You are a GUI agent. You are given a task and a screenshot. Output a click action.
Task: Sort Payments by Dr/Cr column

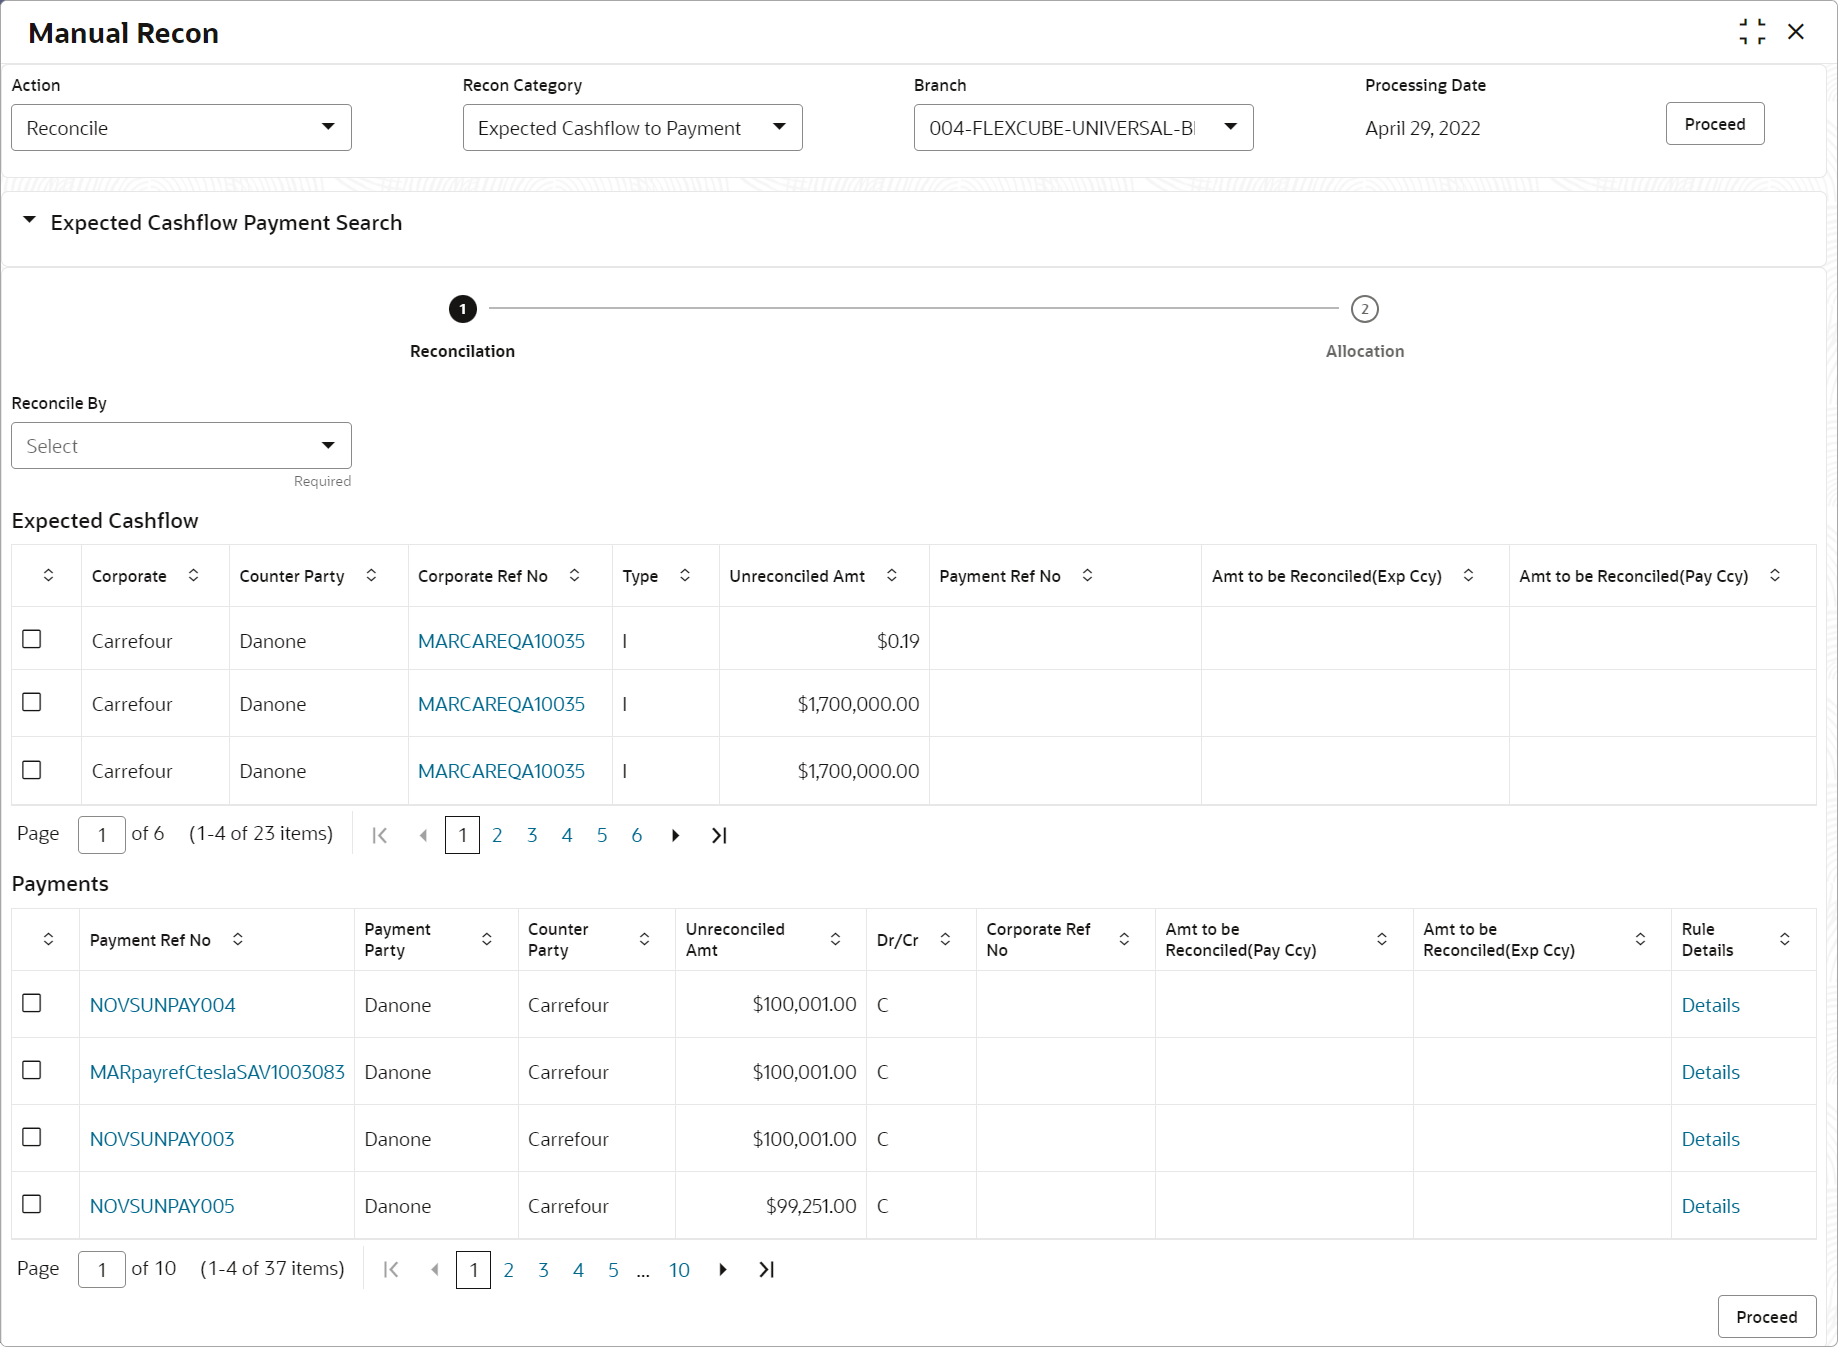coord(945,940)
